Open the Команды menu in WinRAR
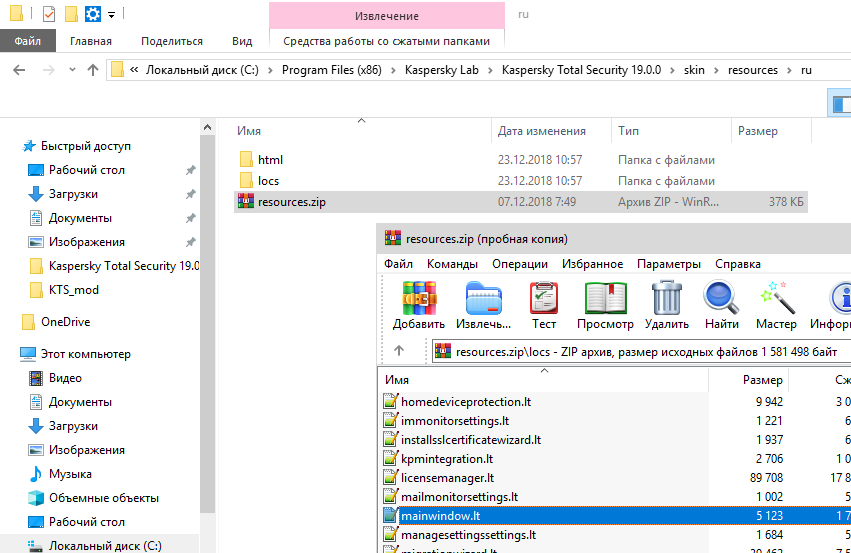The image size is (851, 553). point(452,264)
